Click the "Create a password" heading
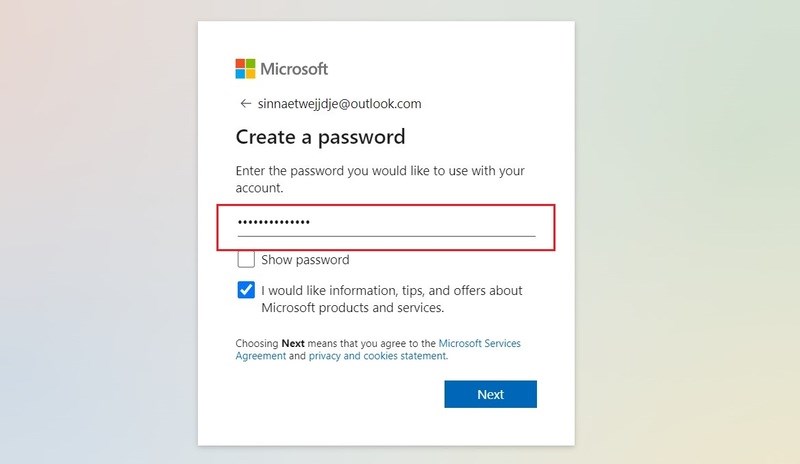 pos(320,136)
